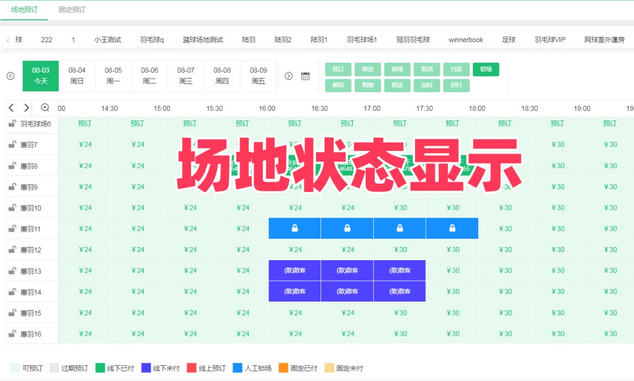This screenshot has width=634, height=381.
Task: Open the calendar date picker icon
Action: click(305, 76)
